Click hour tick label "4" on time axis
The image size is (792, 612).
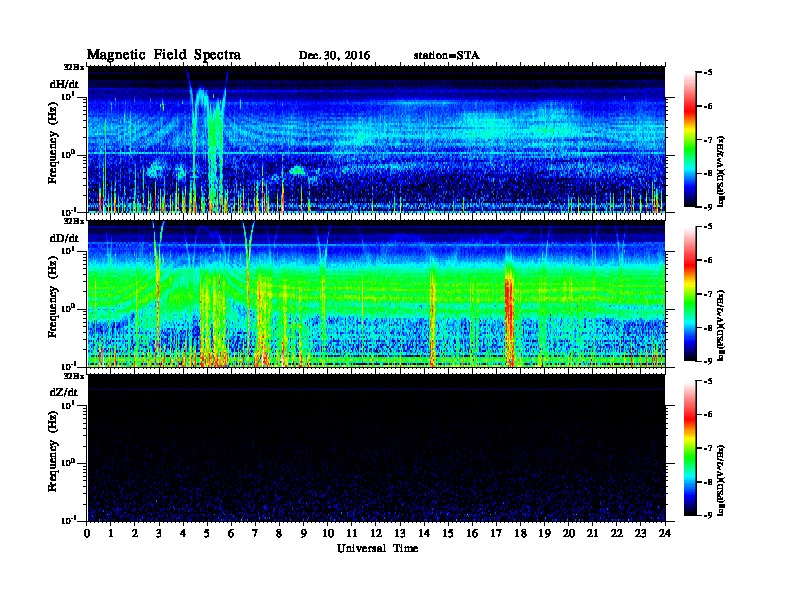(x=183, y=534)
